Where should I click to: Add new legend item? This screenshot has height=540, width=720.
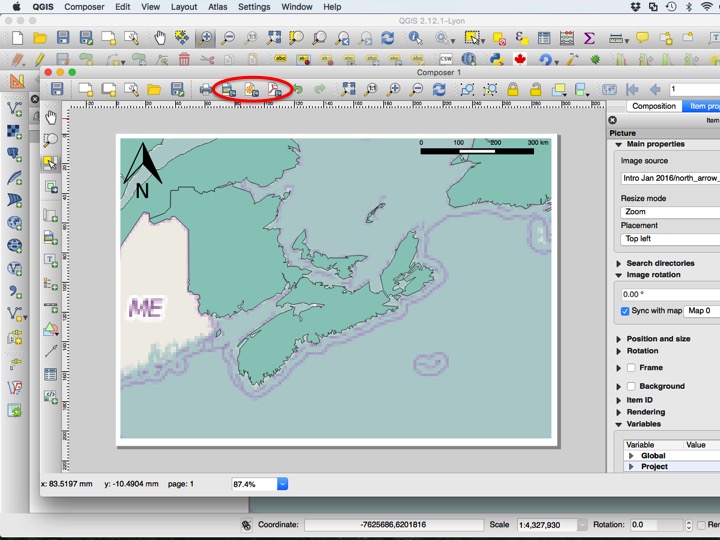coord(51,283)
